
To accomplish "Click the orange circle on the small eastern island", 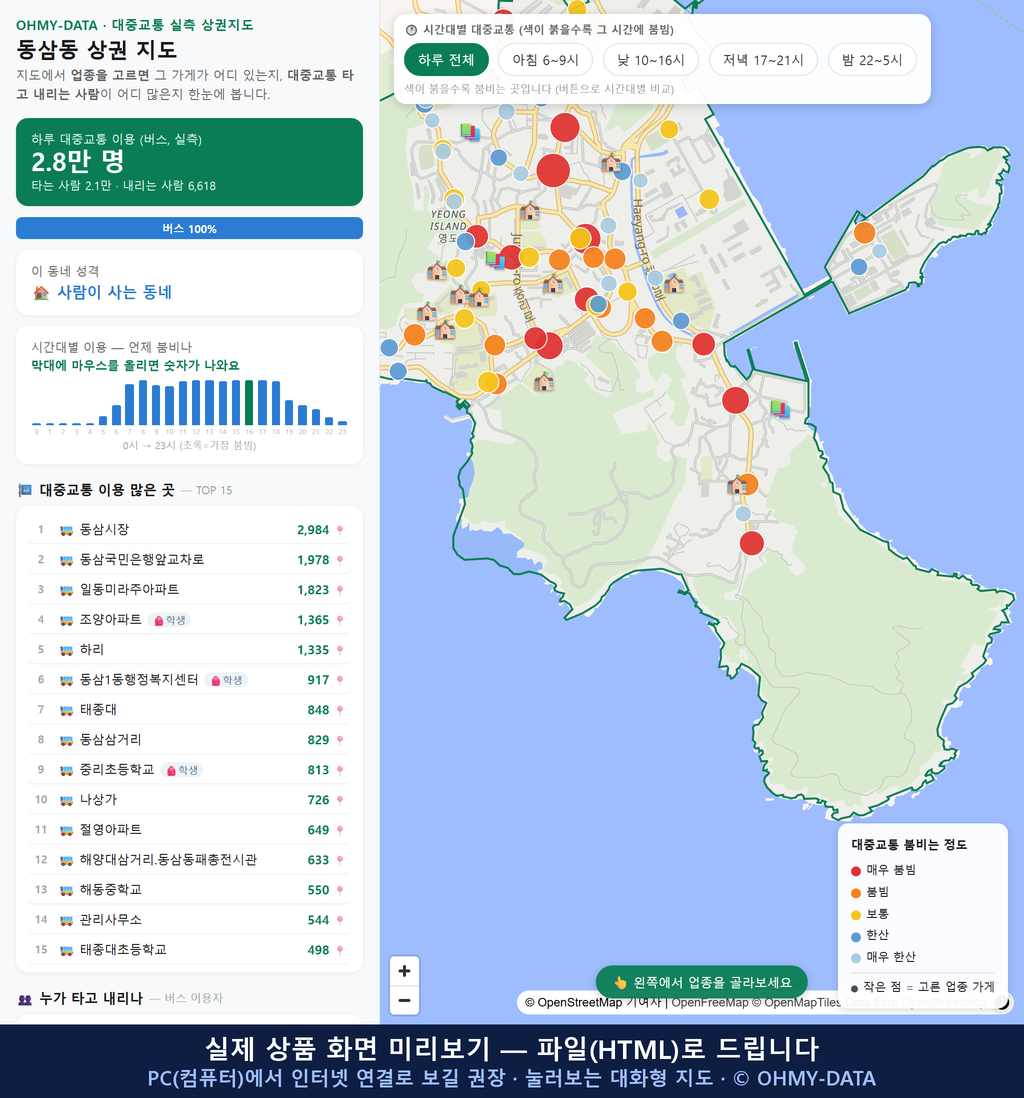I will pyautogui.click(x=864, y=232).
